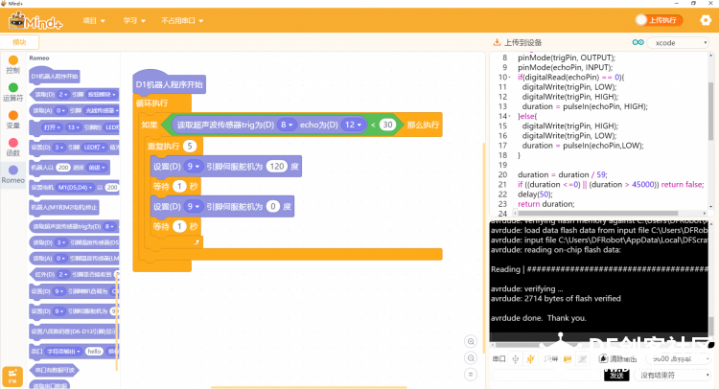Click the Arduino infinity logo icon
719x389 pixels.
click(638, 42)
